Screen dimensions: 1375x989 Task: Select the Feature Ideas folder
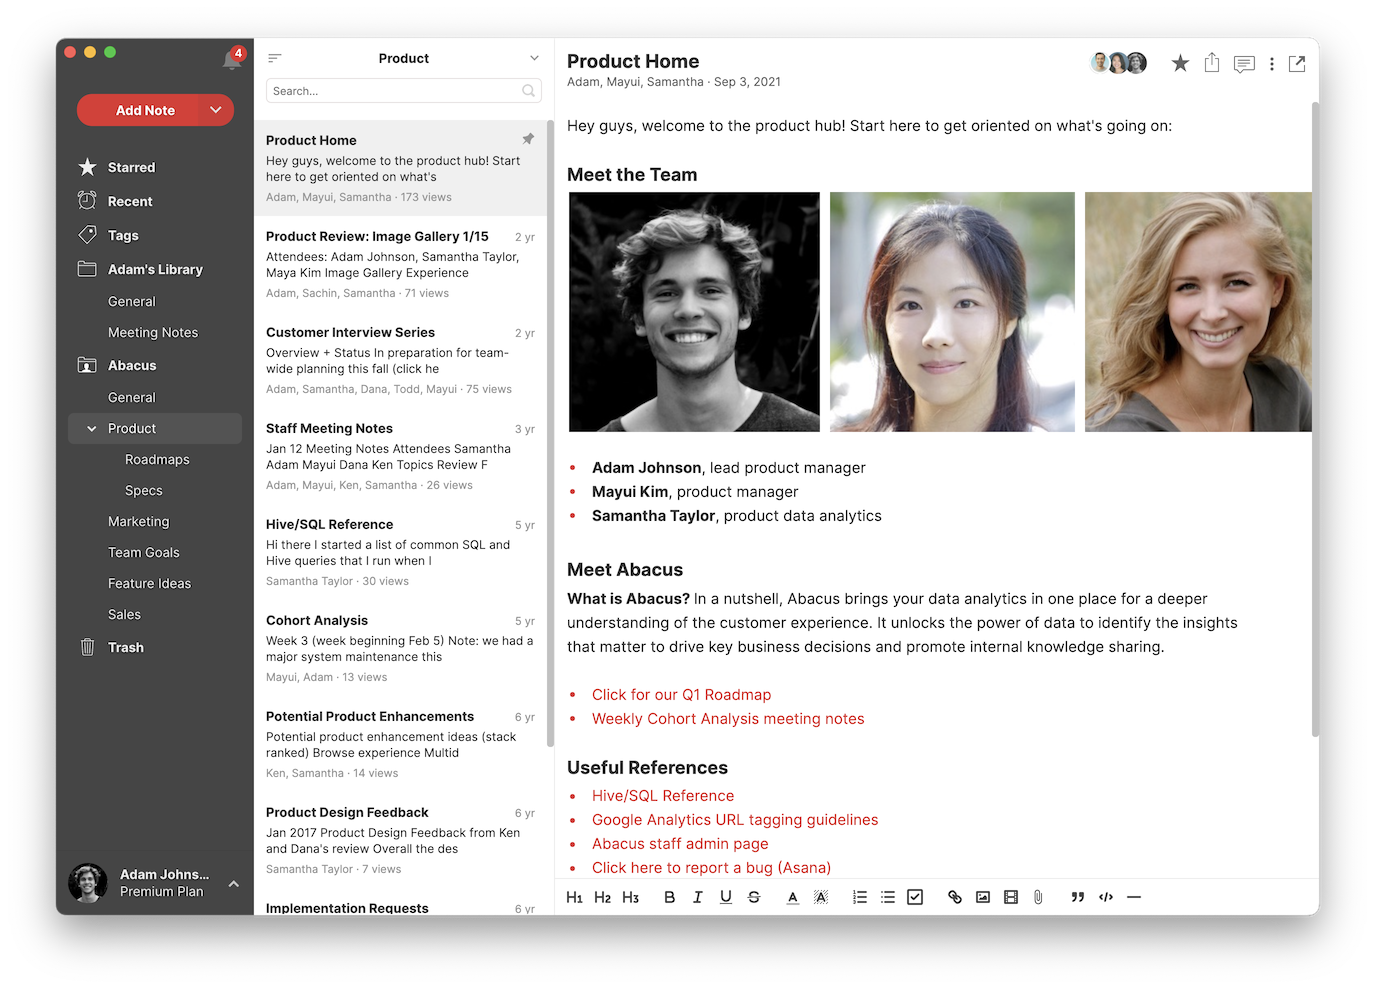(x=149, y=583)
